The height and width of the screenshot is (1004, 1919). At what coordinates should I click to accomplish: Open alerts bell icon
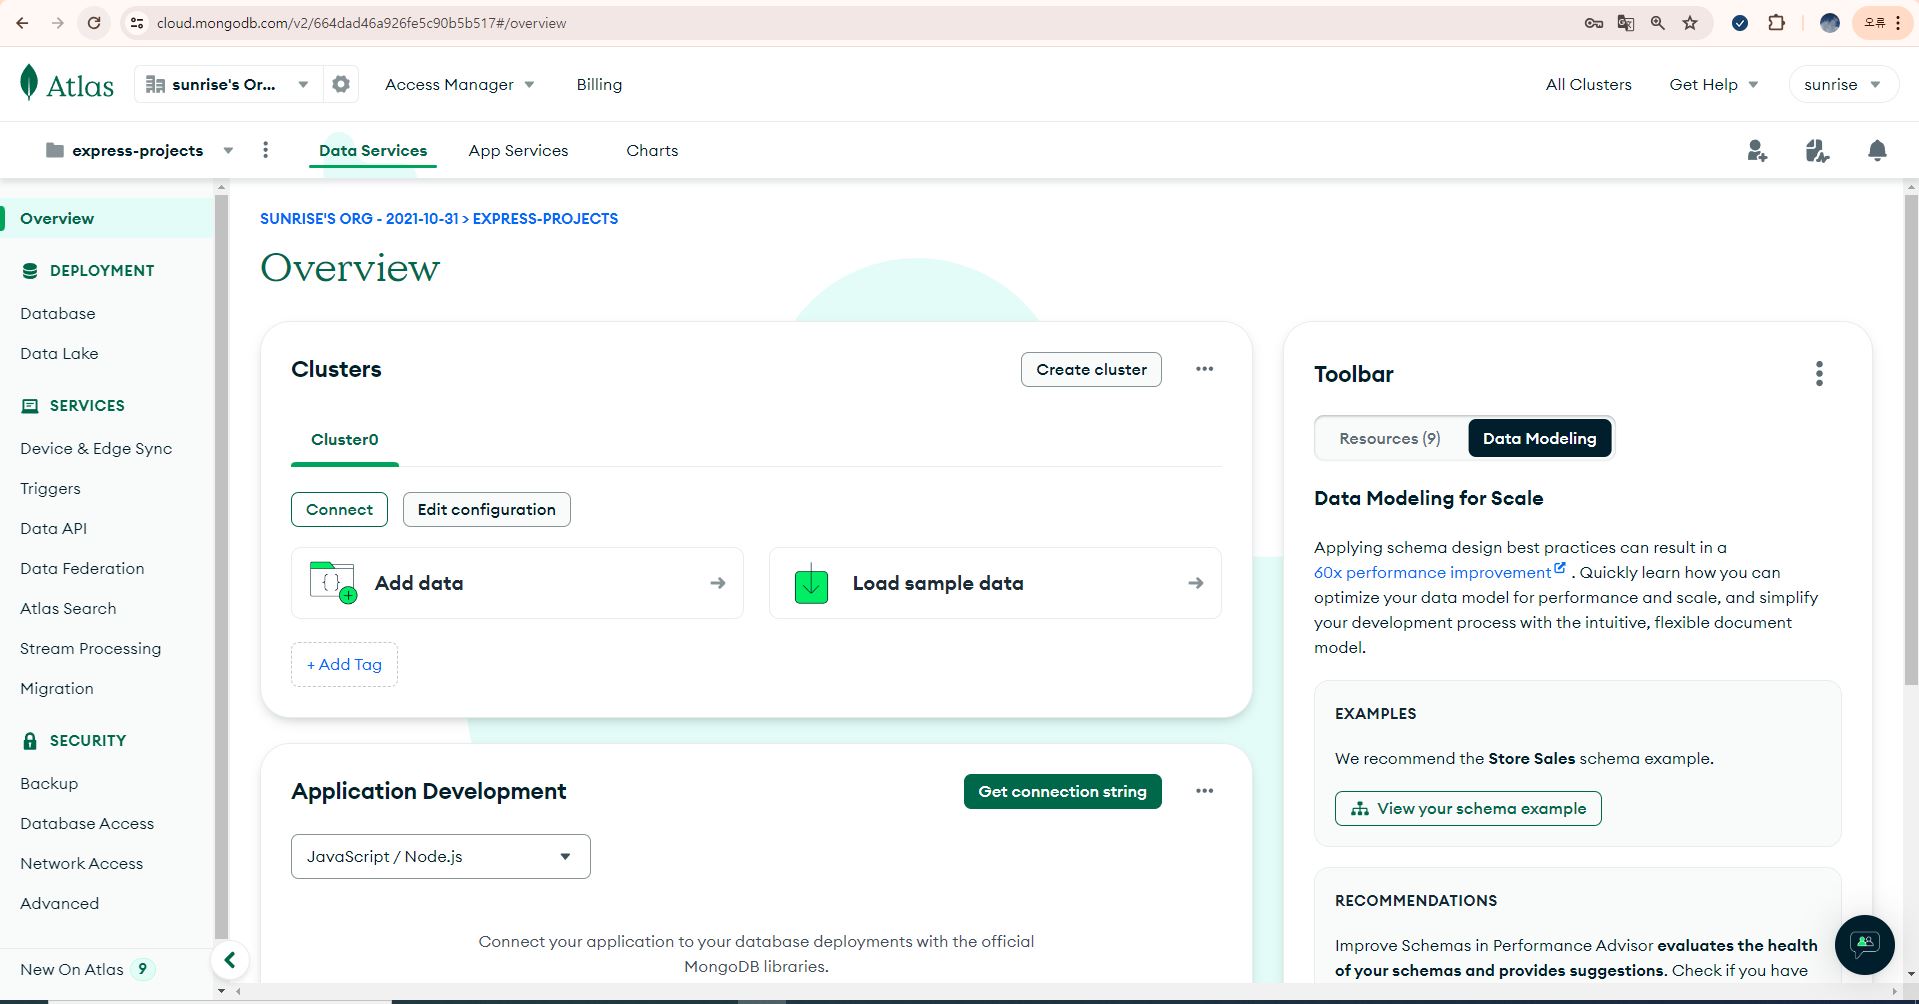click(1877, 151)
